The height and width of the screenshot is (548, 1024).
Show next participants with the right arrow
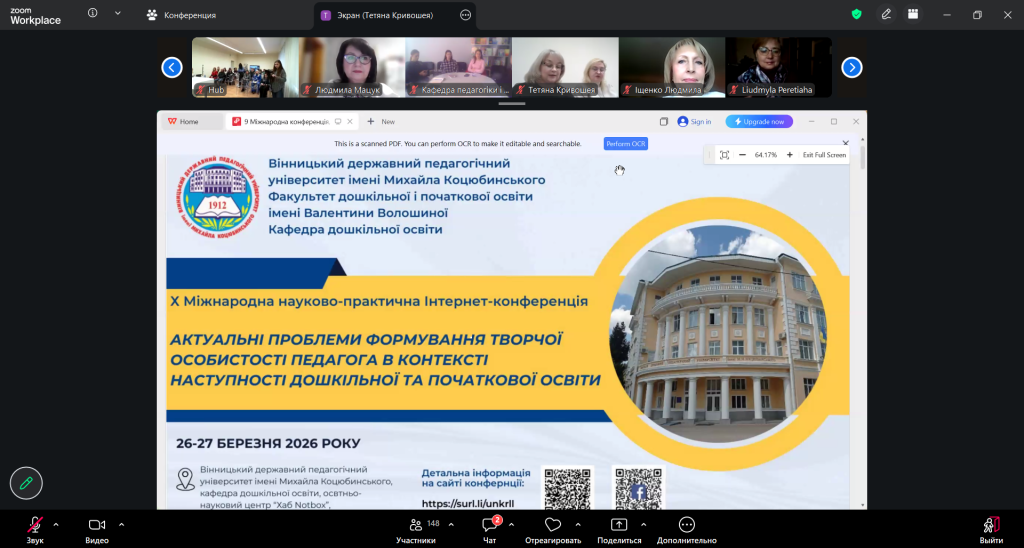click(851, 67)
